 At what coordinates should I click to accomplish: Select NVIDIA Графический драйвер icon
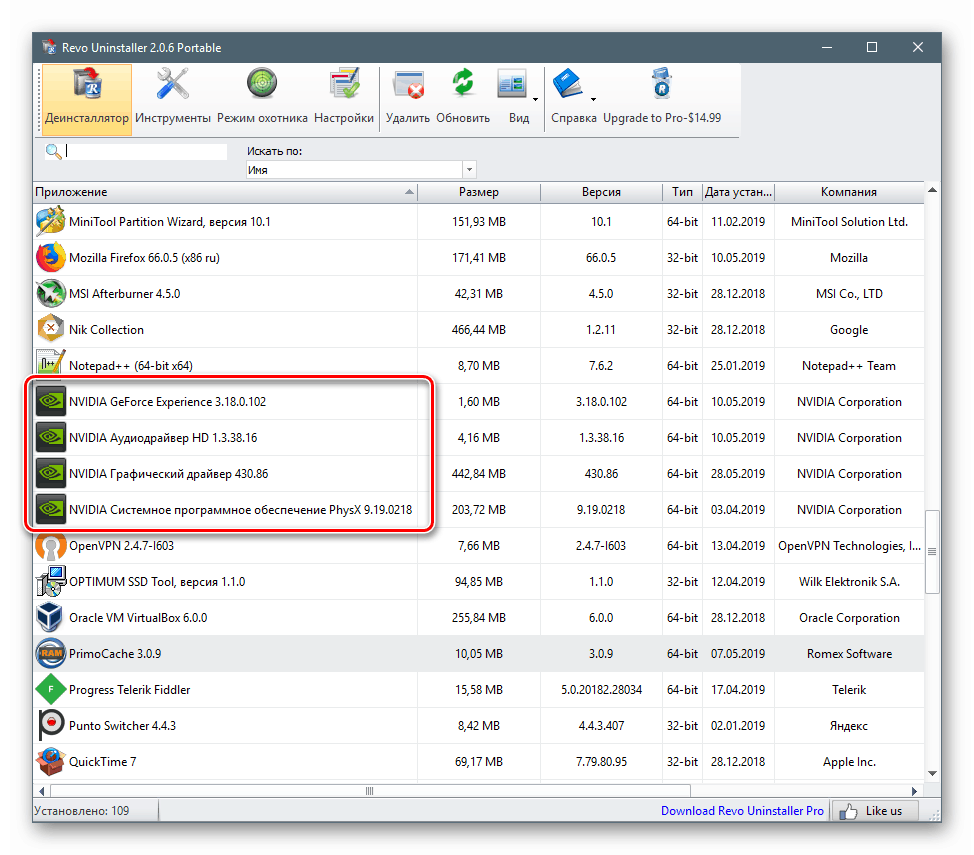[50, 473]
